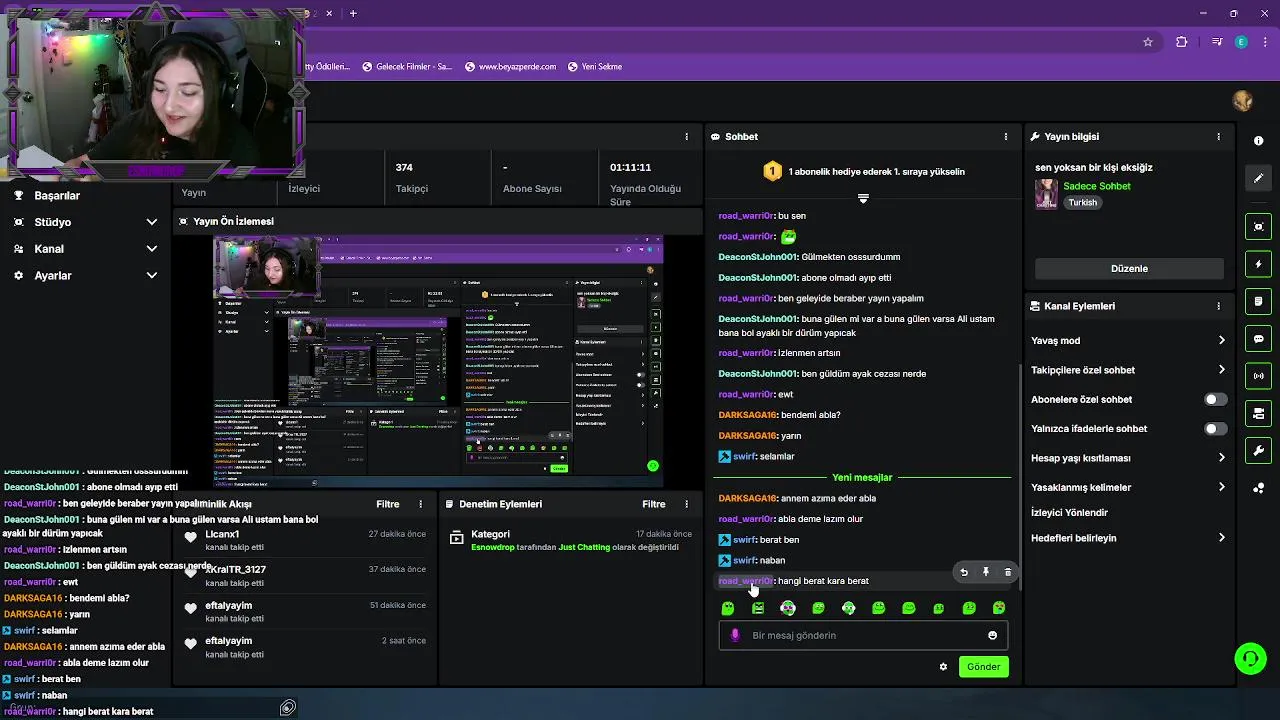Click the Bir mesaj gönderin input field
The height and width of the screenshot is (720, 1280).
pyautogui.click(x=863, y=635)
